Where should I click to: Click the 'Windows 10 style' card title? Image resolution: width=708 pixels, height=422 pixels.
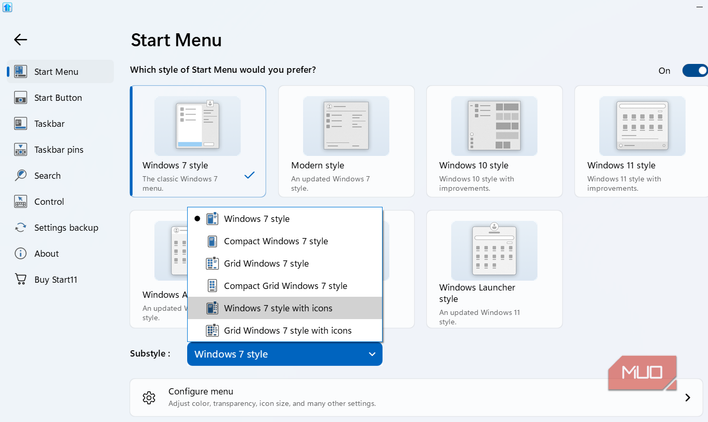pyautogui.click(x=474, y=166)
